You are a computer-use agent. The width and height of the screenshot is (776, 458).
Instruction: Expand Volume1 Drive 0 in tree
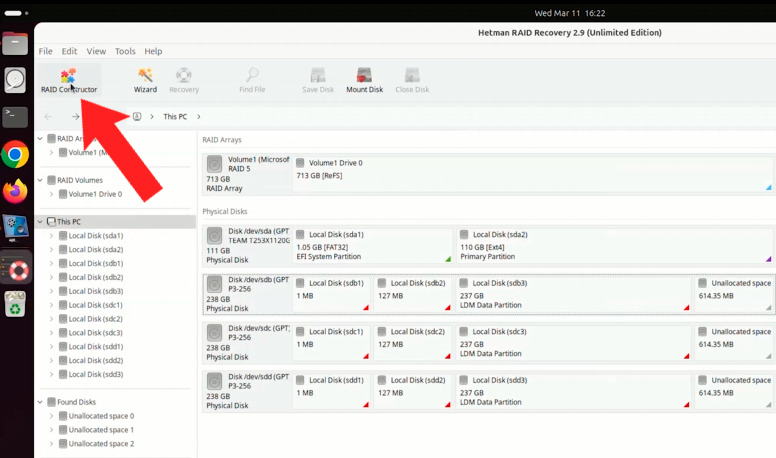(51, 194)
